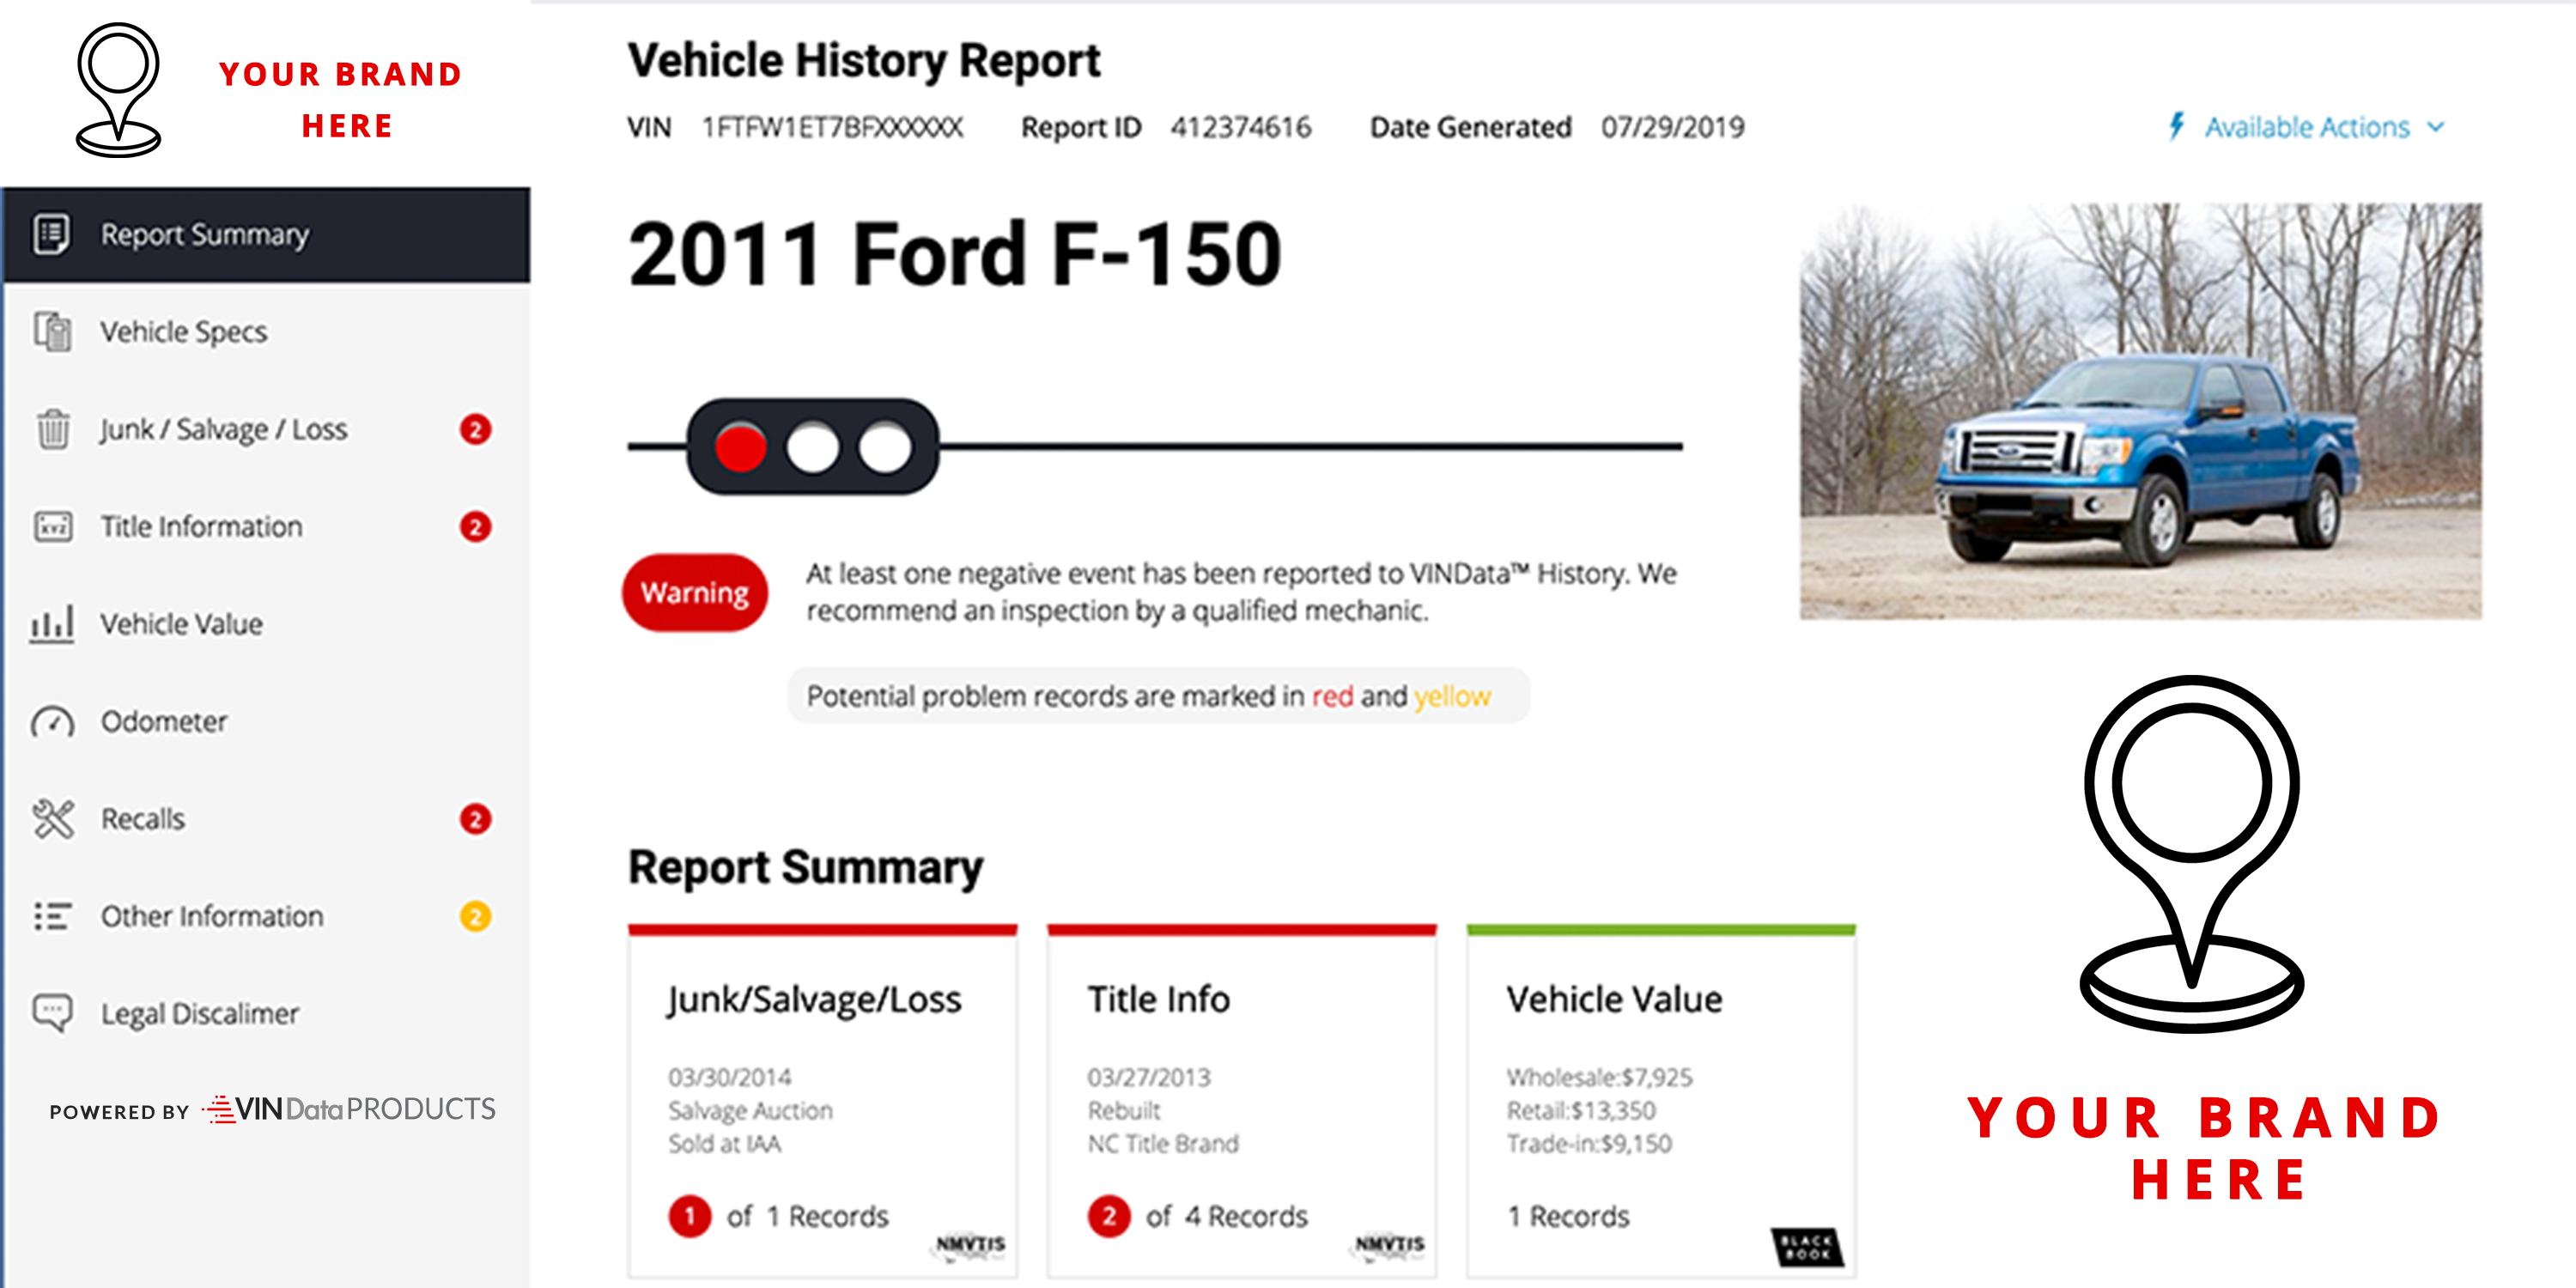Click '03/27/2013' on Title Info card
The height and width of the screenshot is (1288, 2576).
1148,1077
